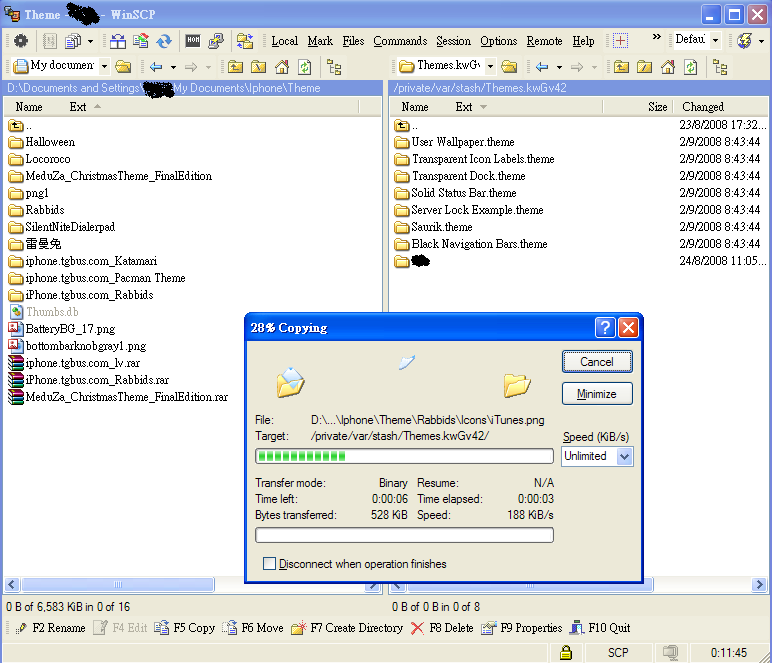This screenshot has width=772, height=663.
Task: Go to the local home directory
Action: [281, 67]
